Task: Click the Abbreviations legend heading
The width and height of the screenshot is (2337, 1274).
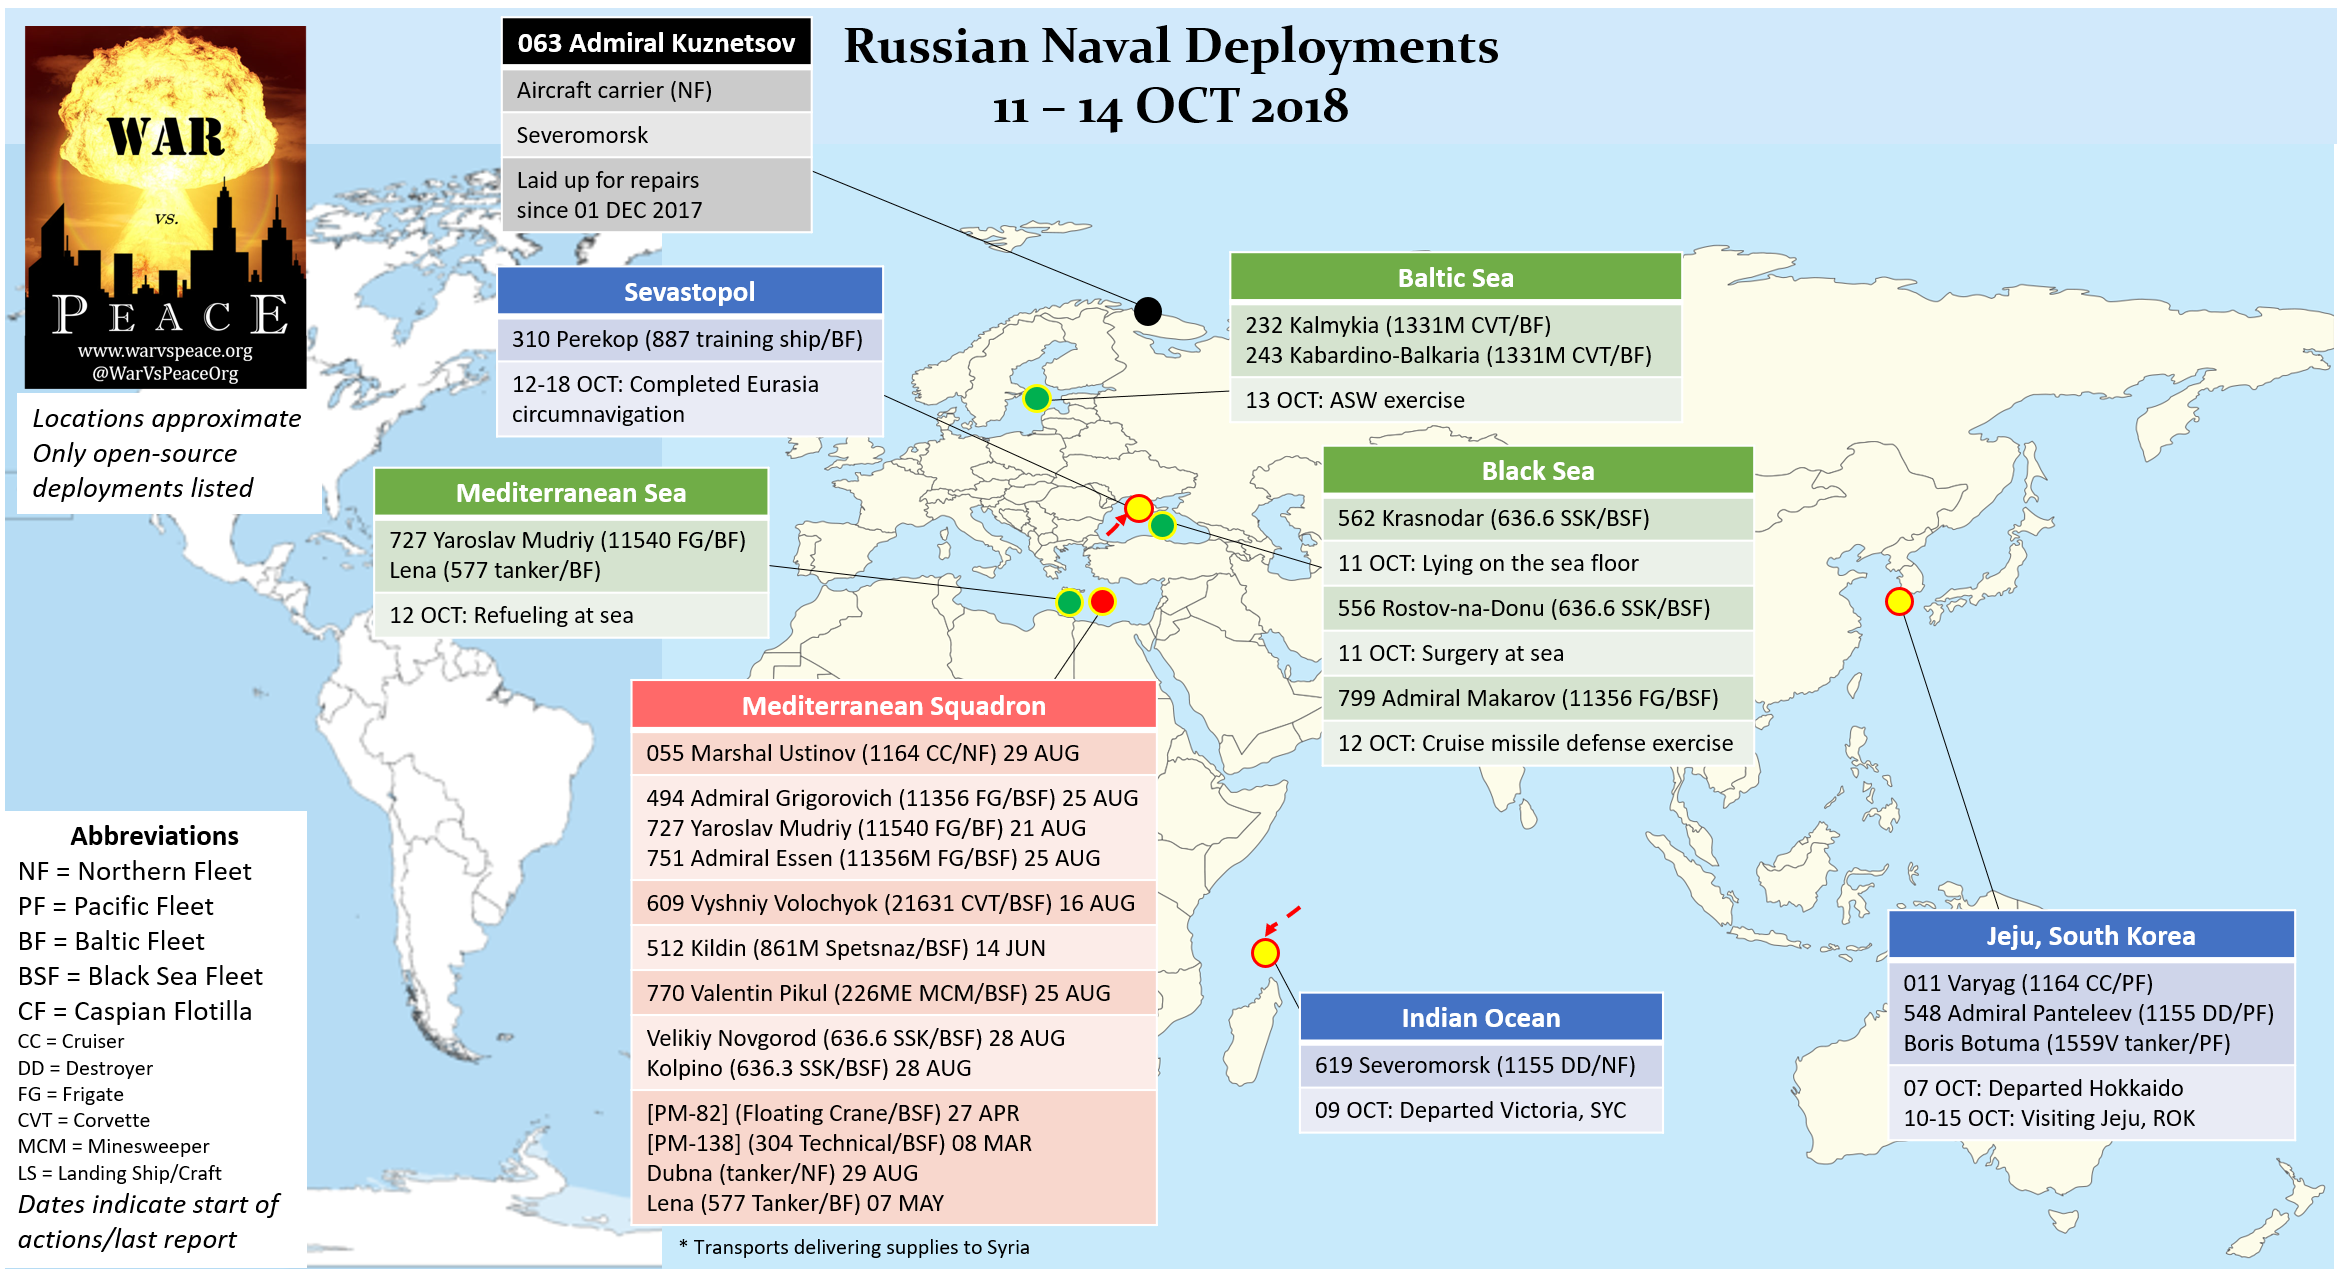Action: [x=155, y=836]
